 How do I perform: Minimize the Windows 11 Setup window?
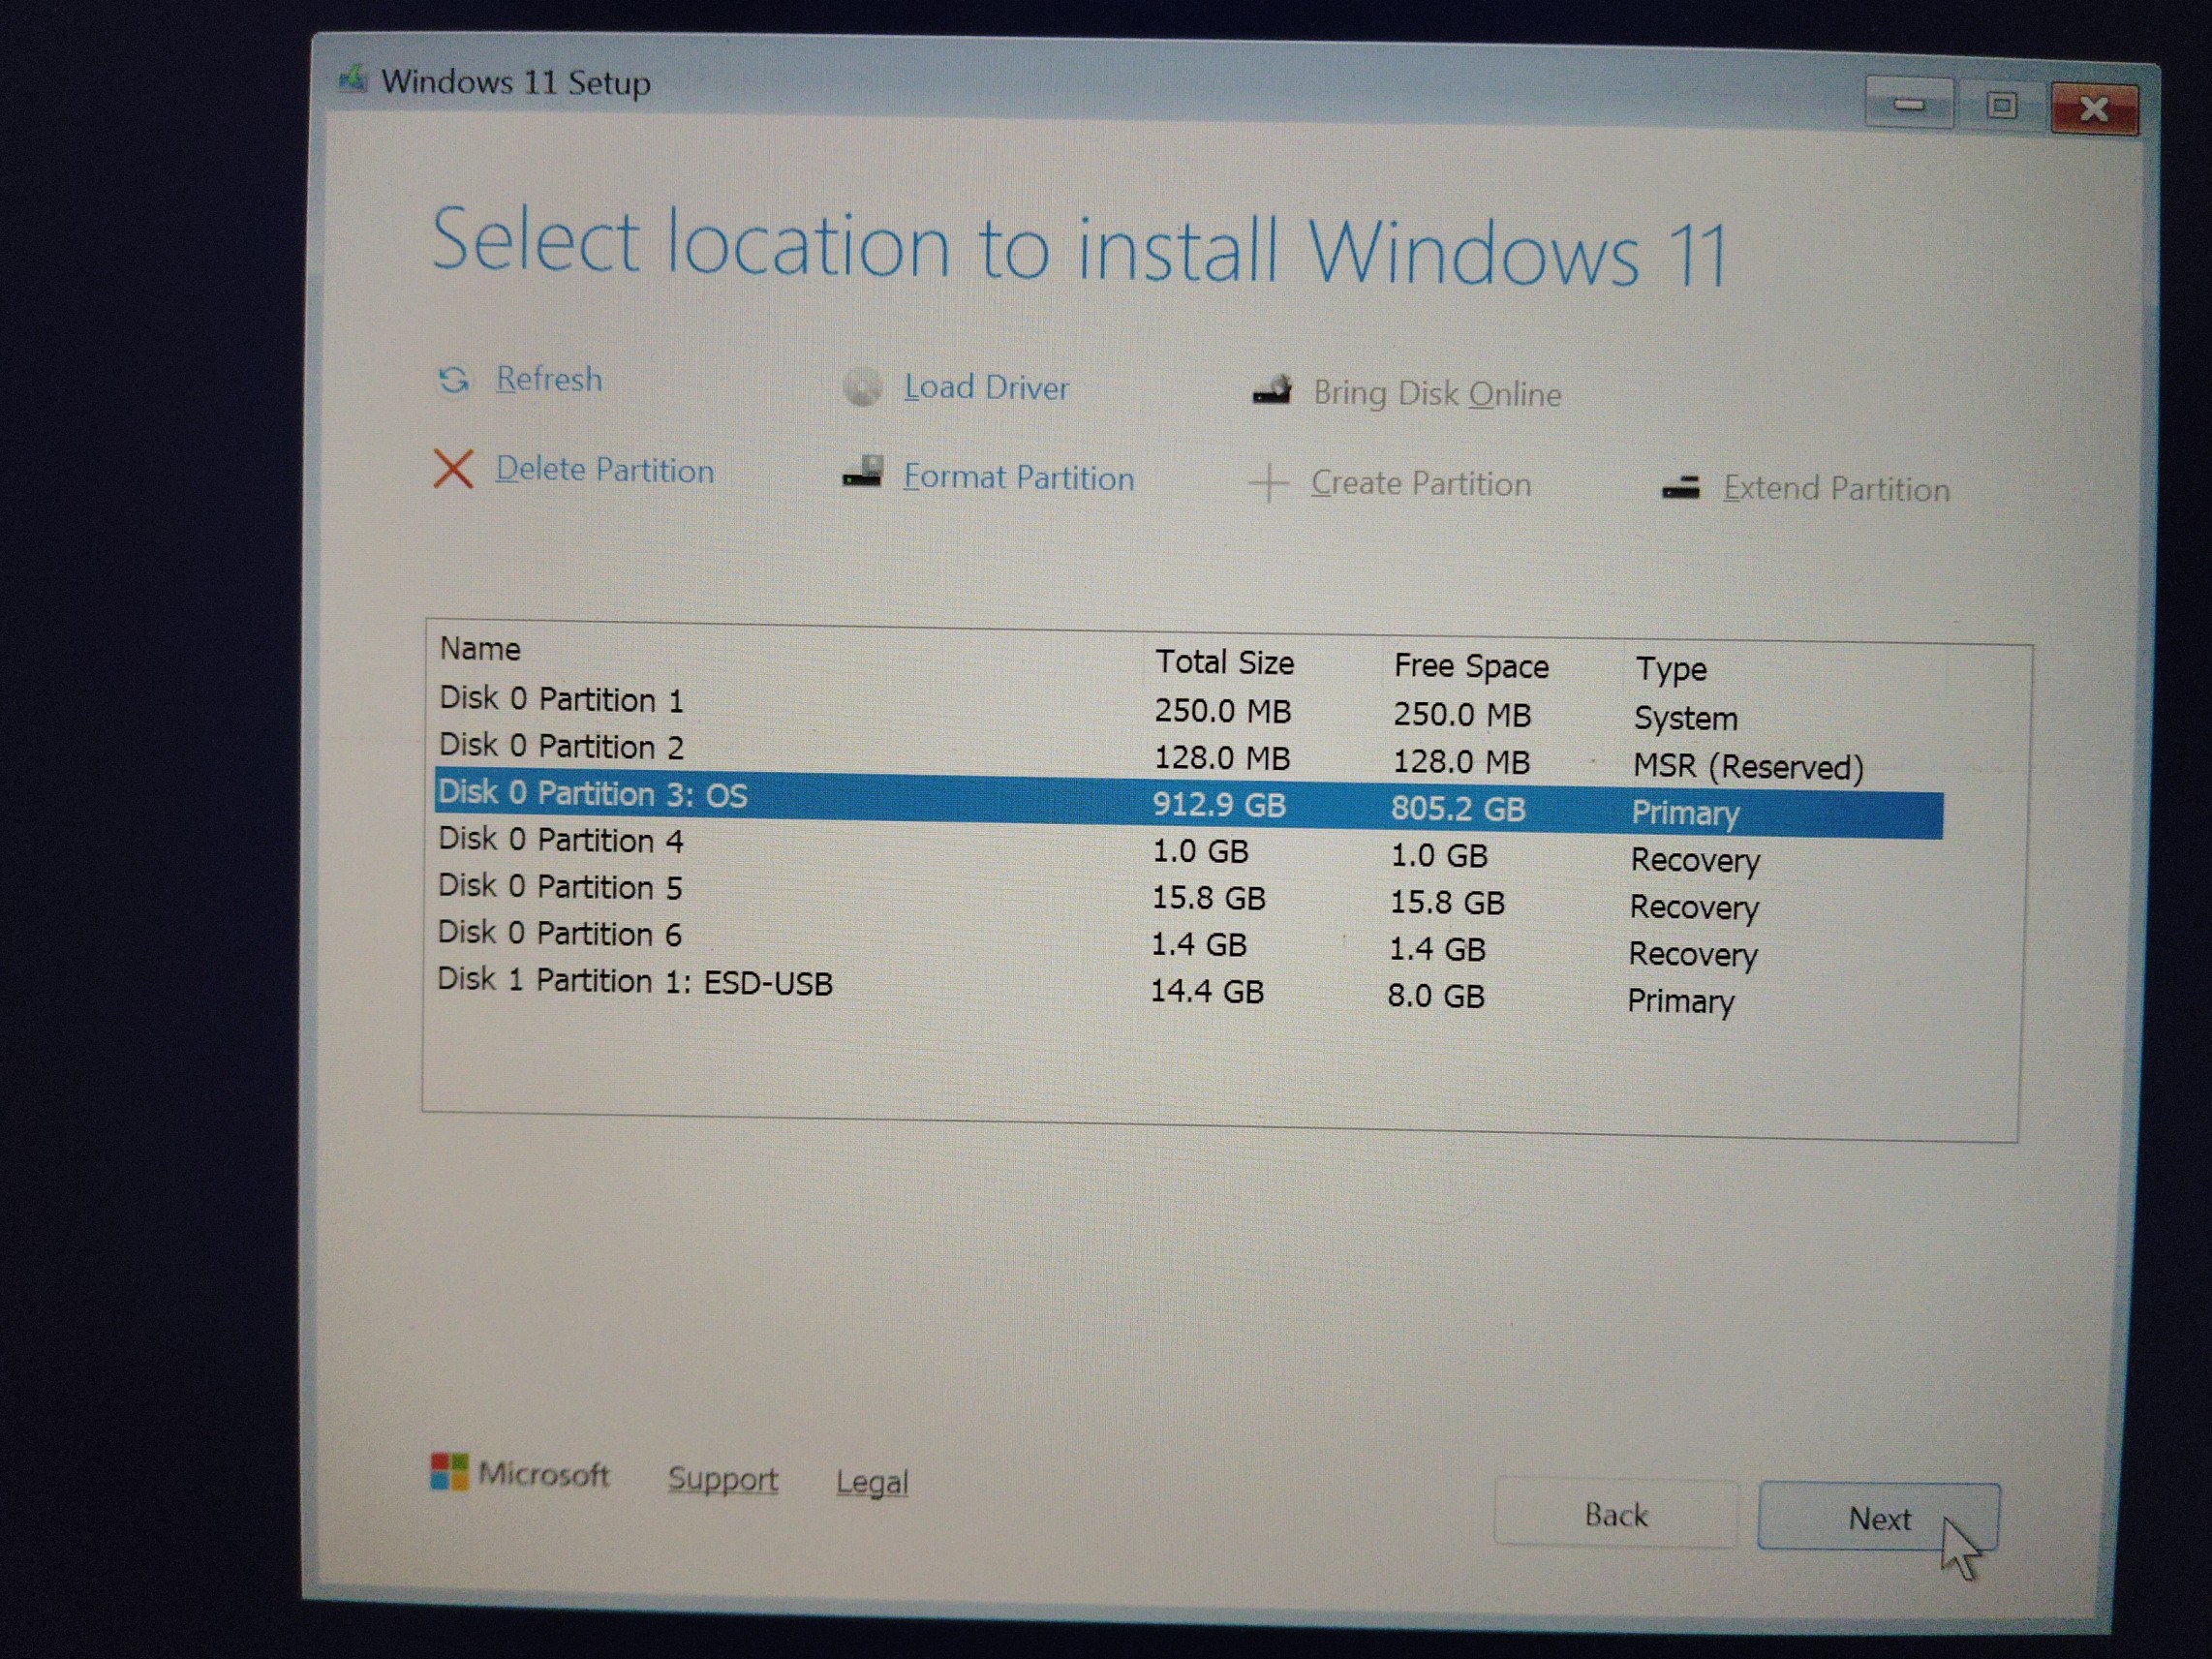coord(1909,104)
